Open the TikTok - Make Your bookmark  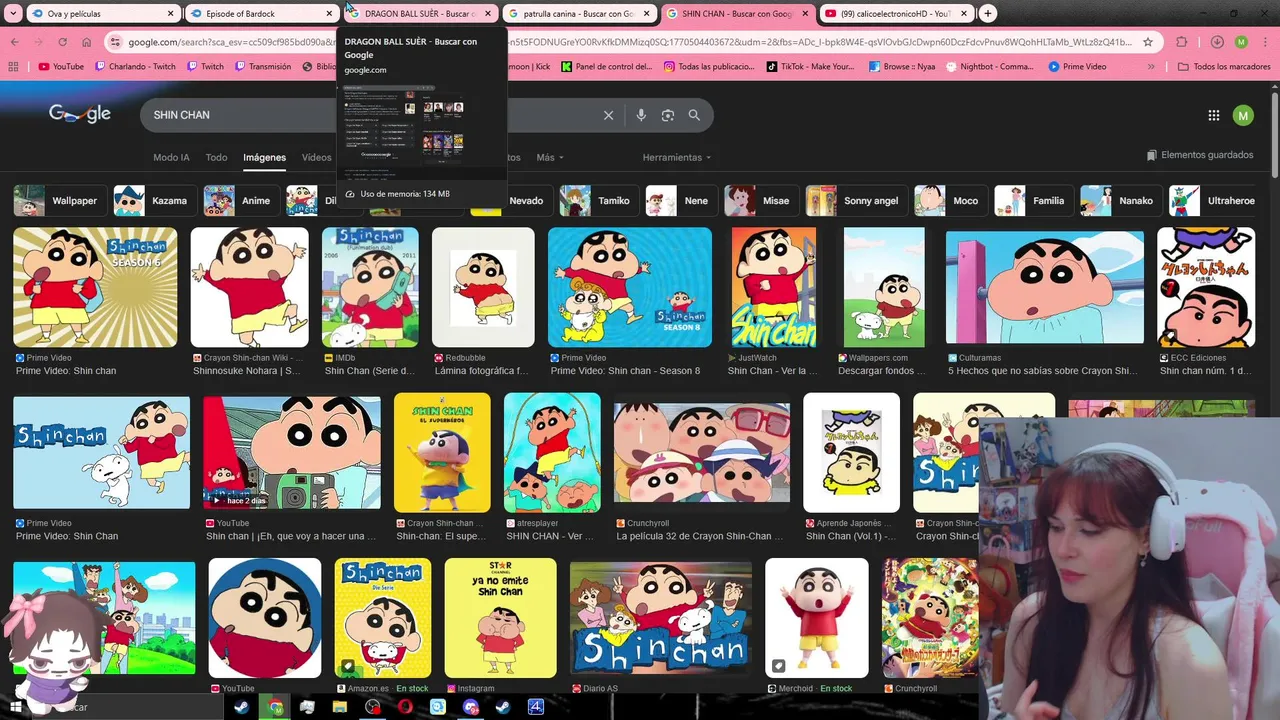pyautogui.click(x=810, y=67)
